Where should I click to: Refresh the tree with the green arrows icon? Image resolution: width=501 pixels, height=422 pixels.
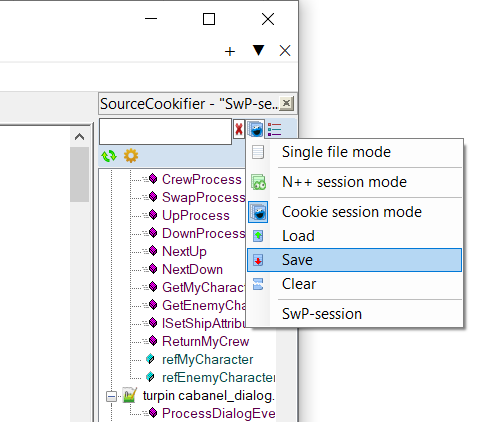tap(109, 156)
